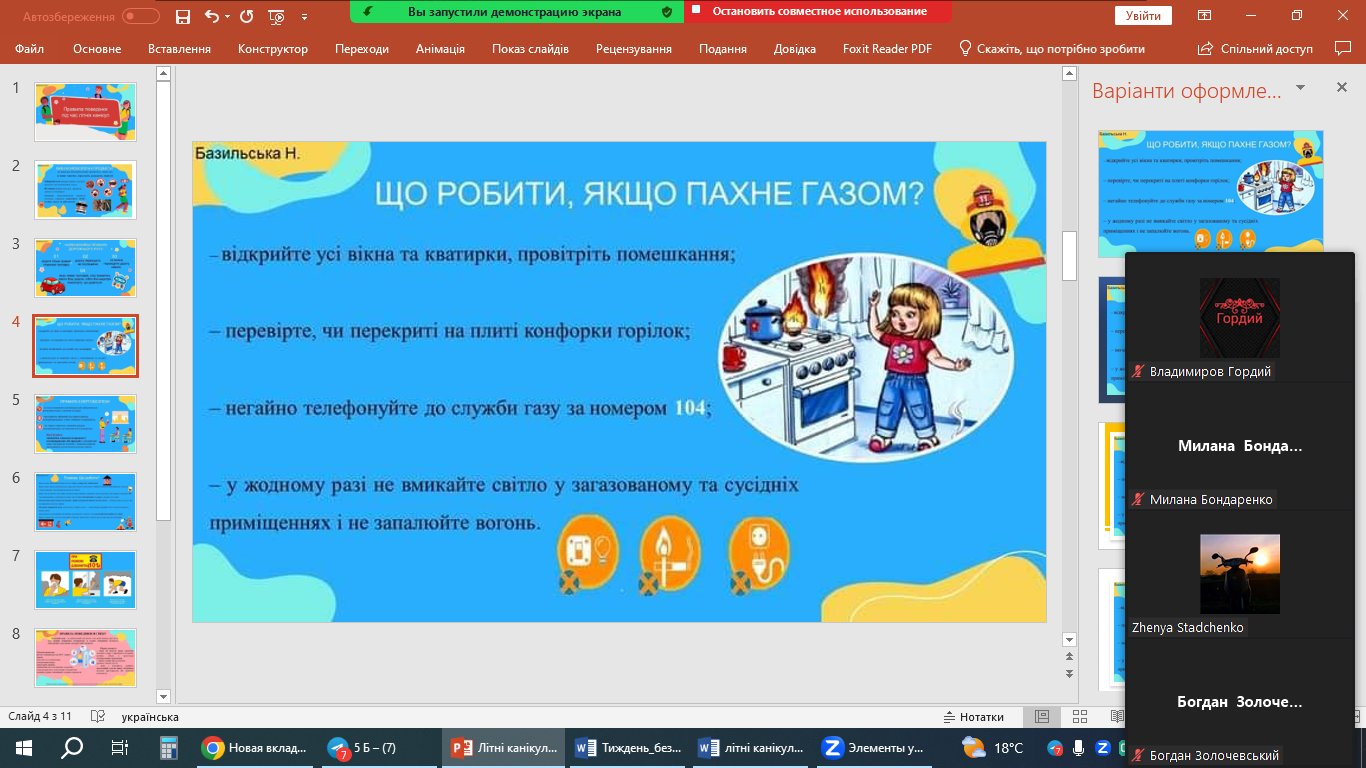
Task: Open the Windows Start menu
Action: 24,748
